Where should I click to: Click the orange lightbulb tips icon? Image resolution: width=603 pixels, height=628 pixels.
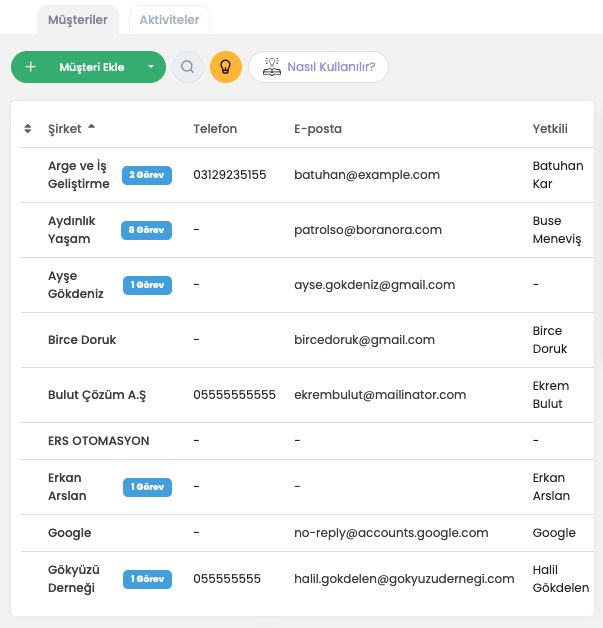(226, 67)
